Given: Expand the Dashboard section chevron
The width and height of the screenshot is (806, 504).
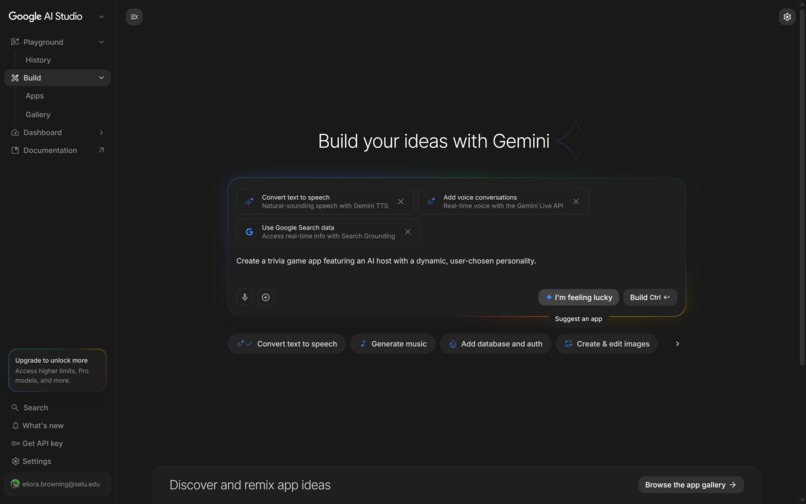Looking at the screenshot, I should pyautogui.click(x=101, y=132).
